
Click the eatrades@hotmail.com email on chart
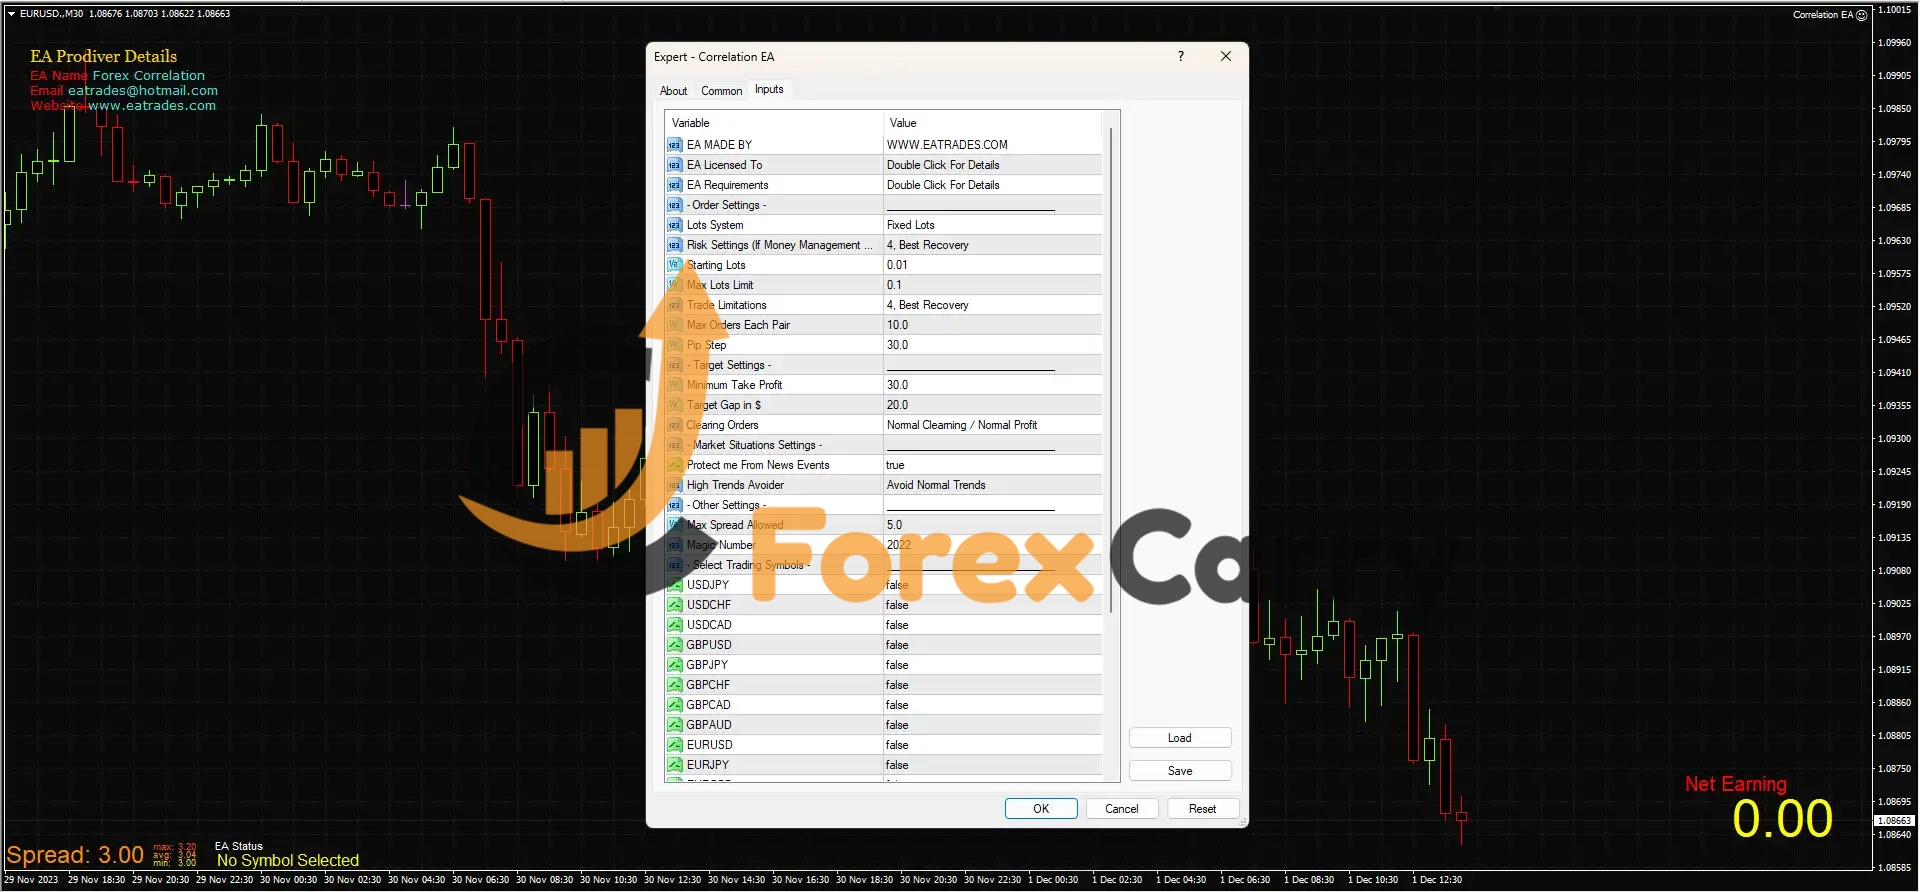(x=143, y=91)
